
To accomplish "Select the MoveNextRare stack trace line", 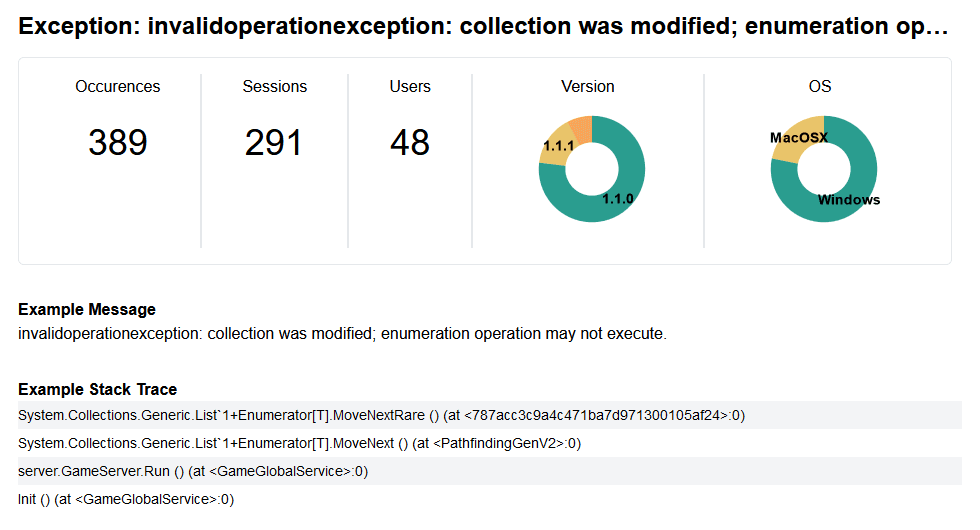I will pyautogui.click(x=382, y=414).
